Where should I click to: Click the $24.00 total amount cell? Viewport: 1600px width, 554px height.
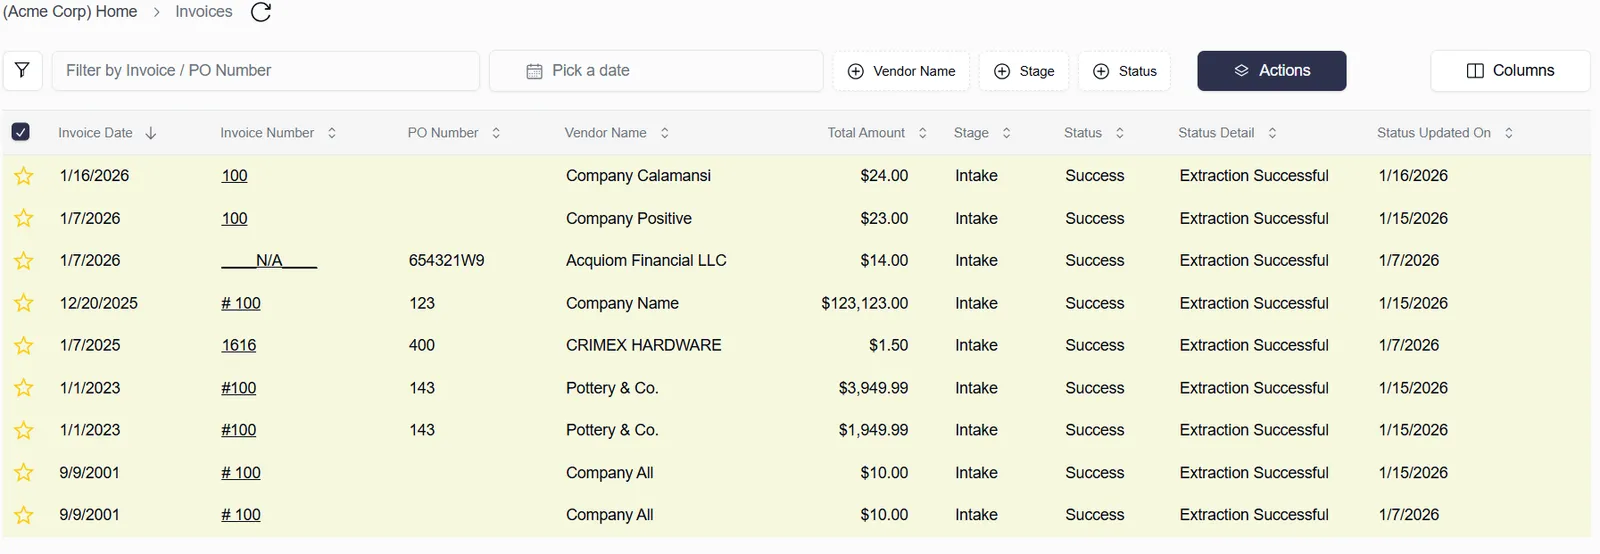click(885, 176)
